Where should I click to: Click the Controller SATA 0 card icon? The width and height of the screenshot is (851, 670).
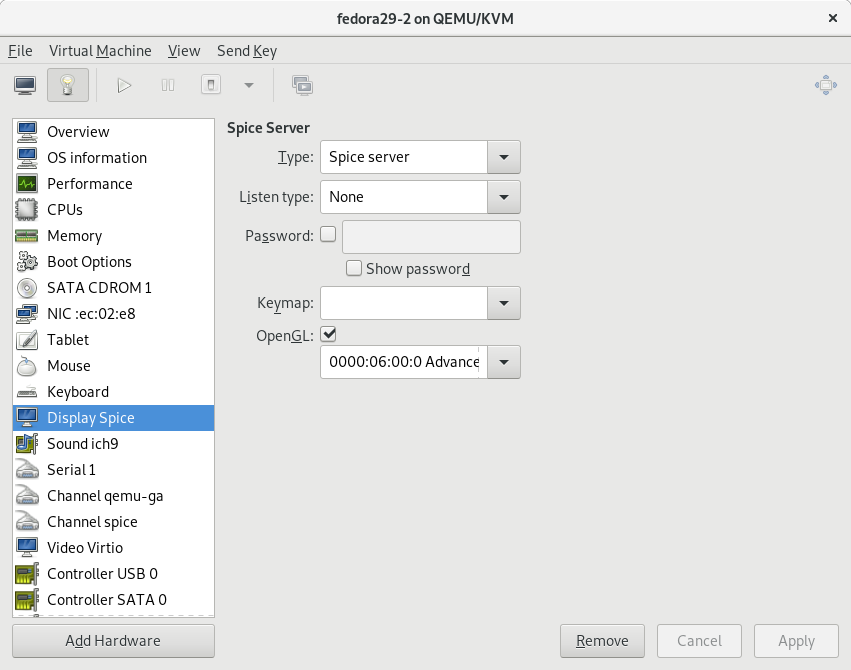click(27, 600)
